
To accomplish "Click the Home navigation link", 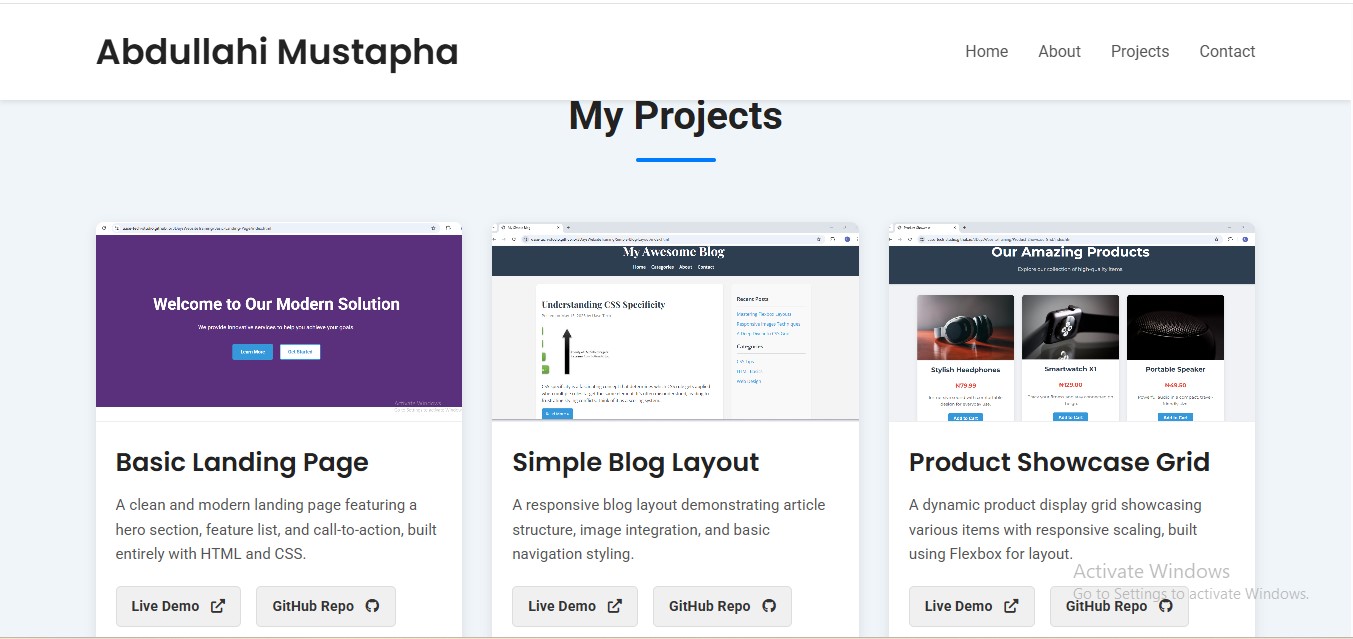I will point(986,51).
